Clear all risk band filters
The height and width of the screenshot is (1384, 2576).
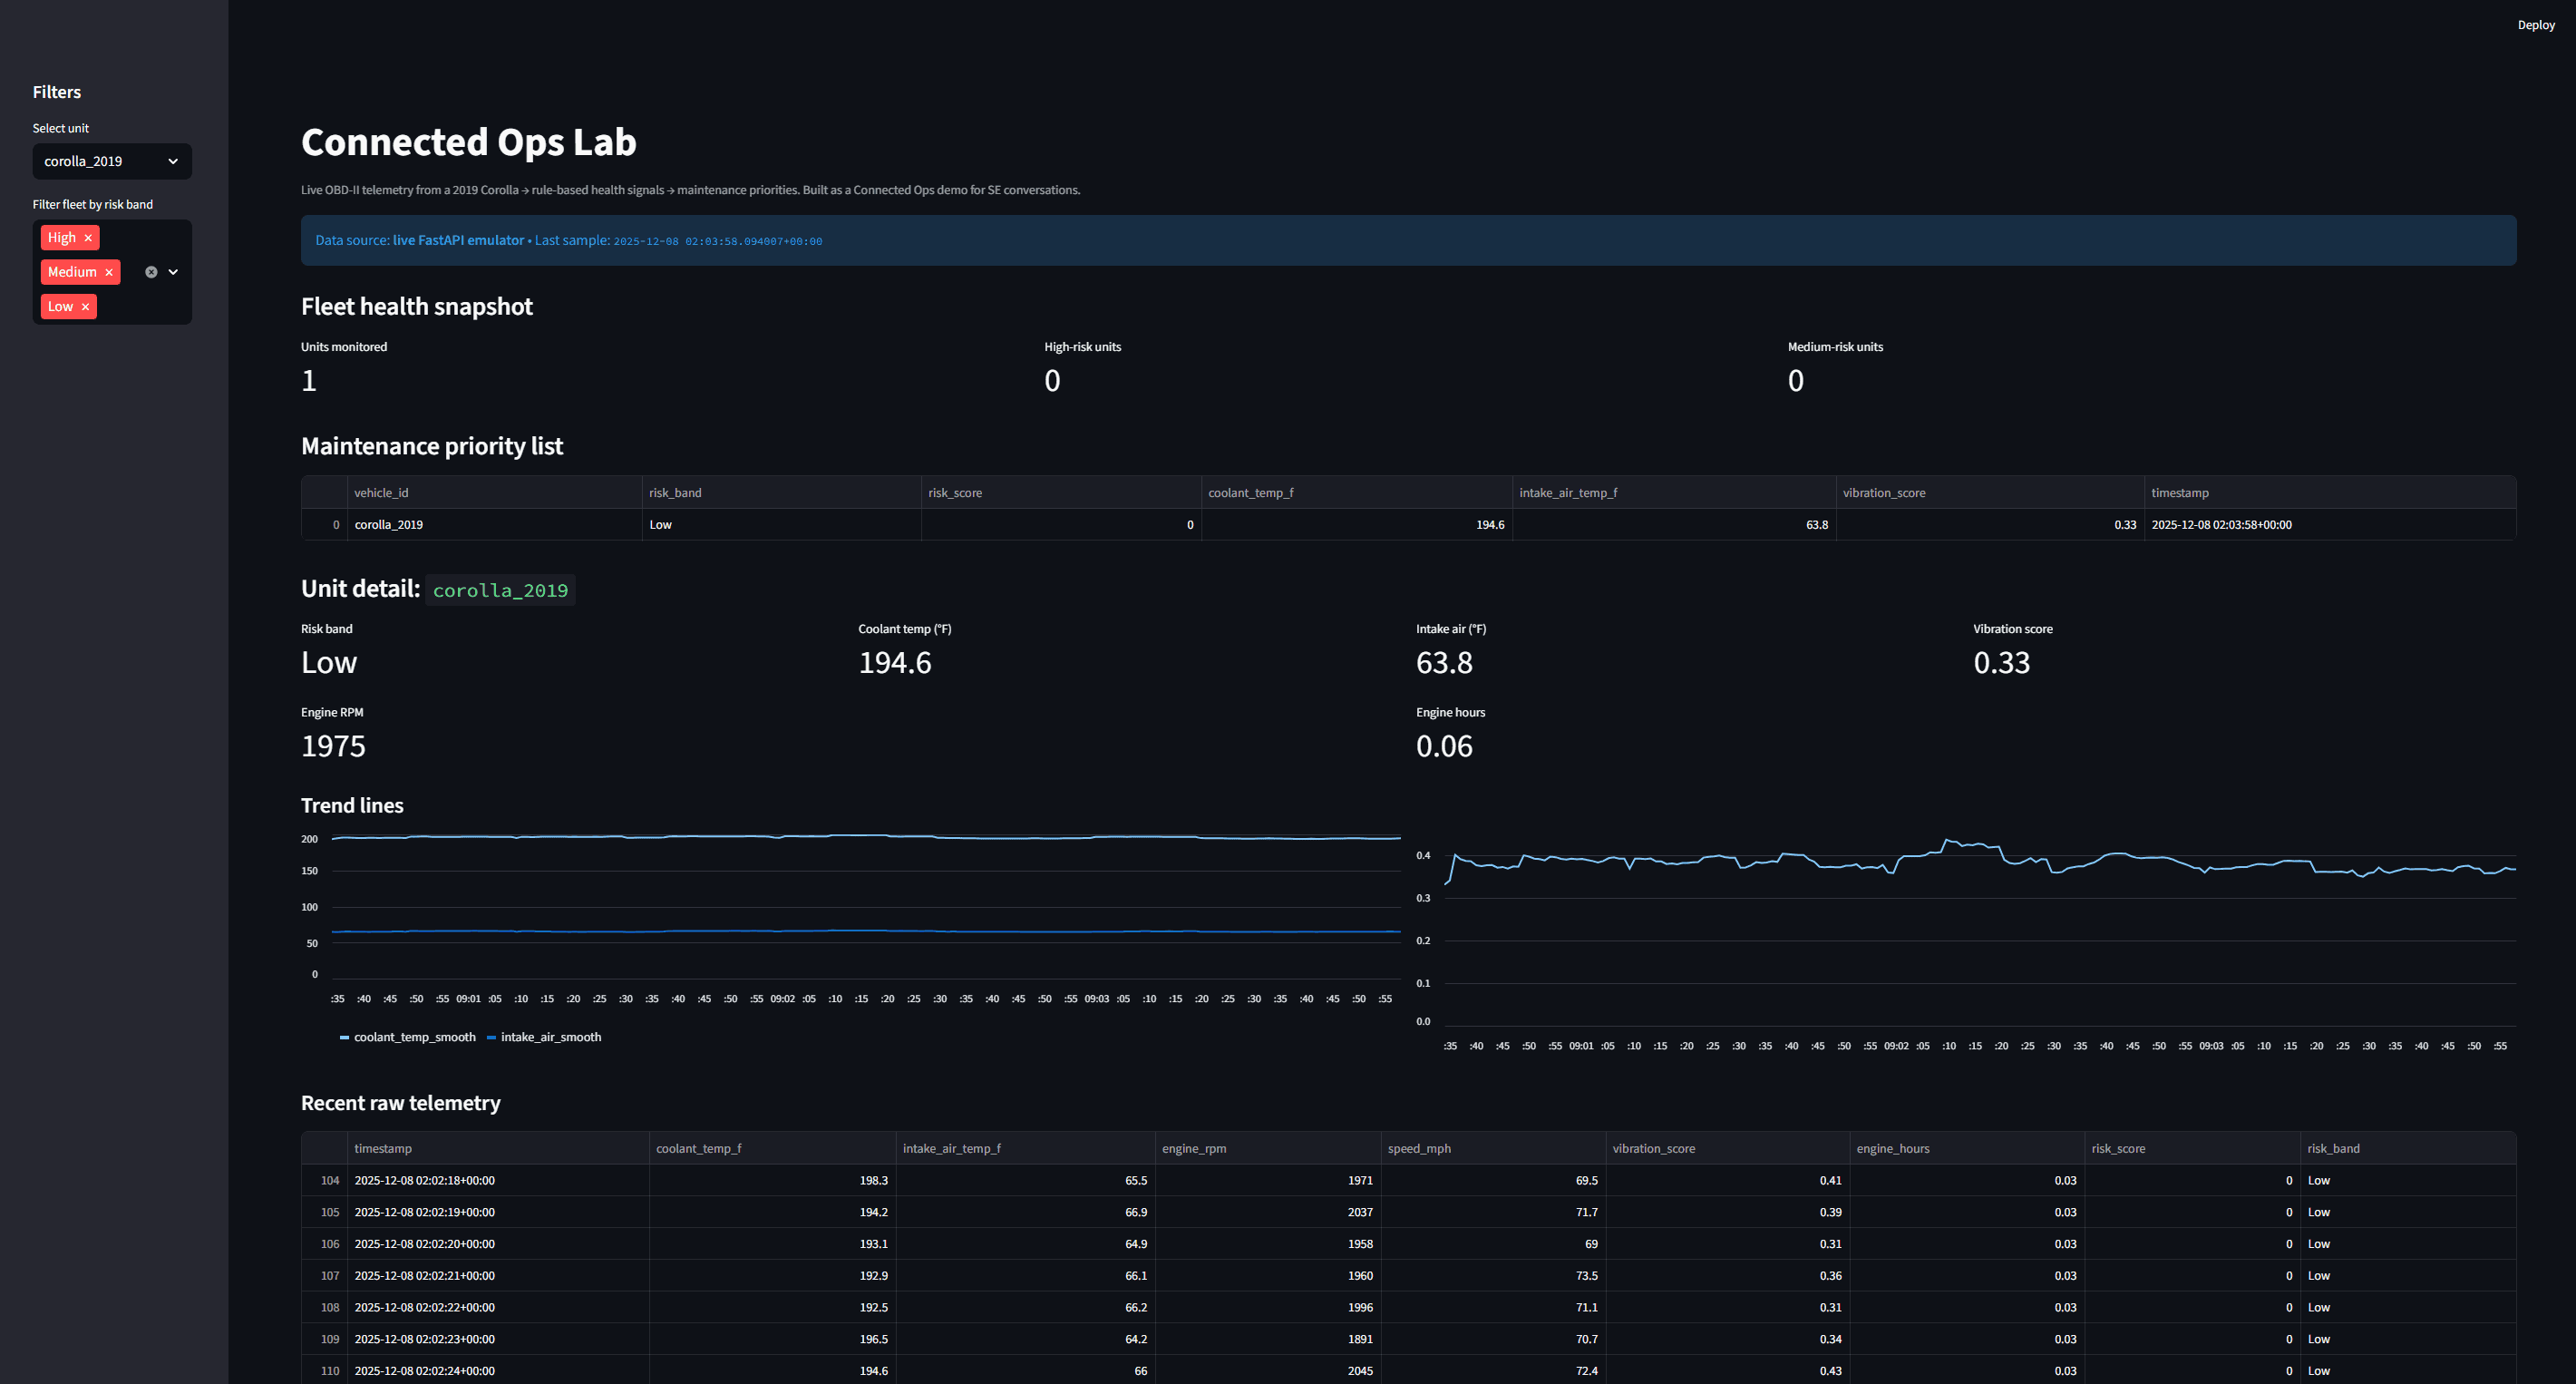click(151, 272)
